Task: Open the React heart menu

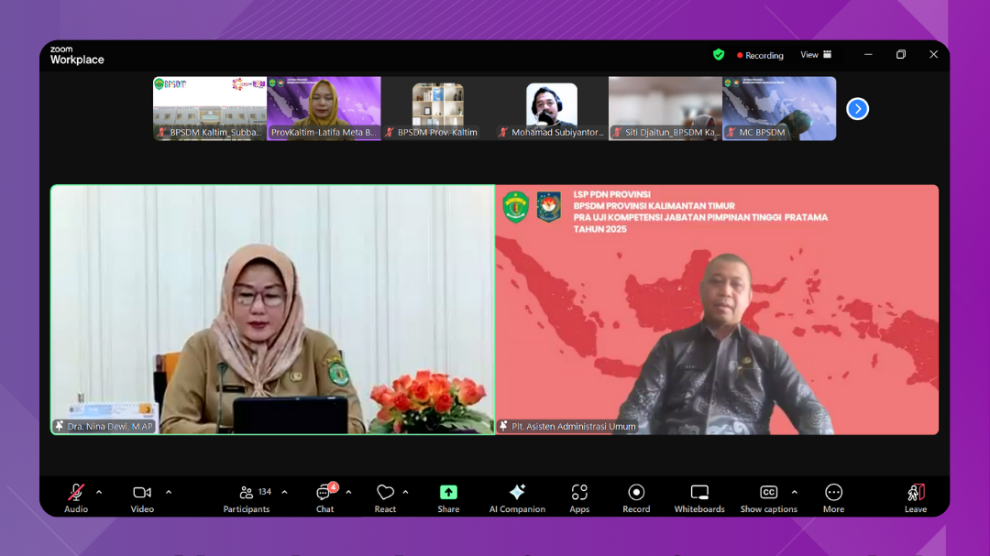Action: 385,498
